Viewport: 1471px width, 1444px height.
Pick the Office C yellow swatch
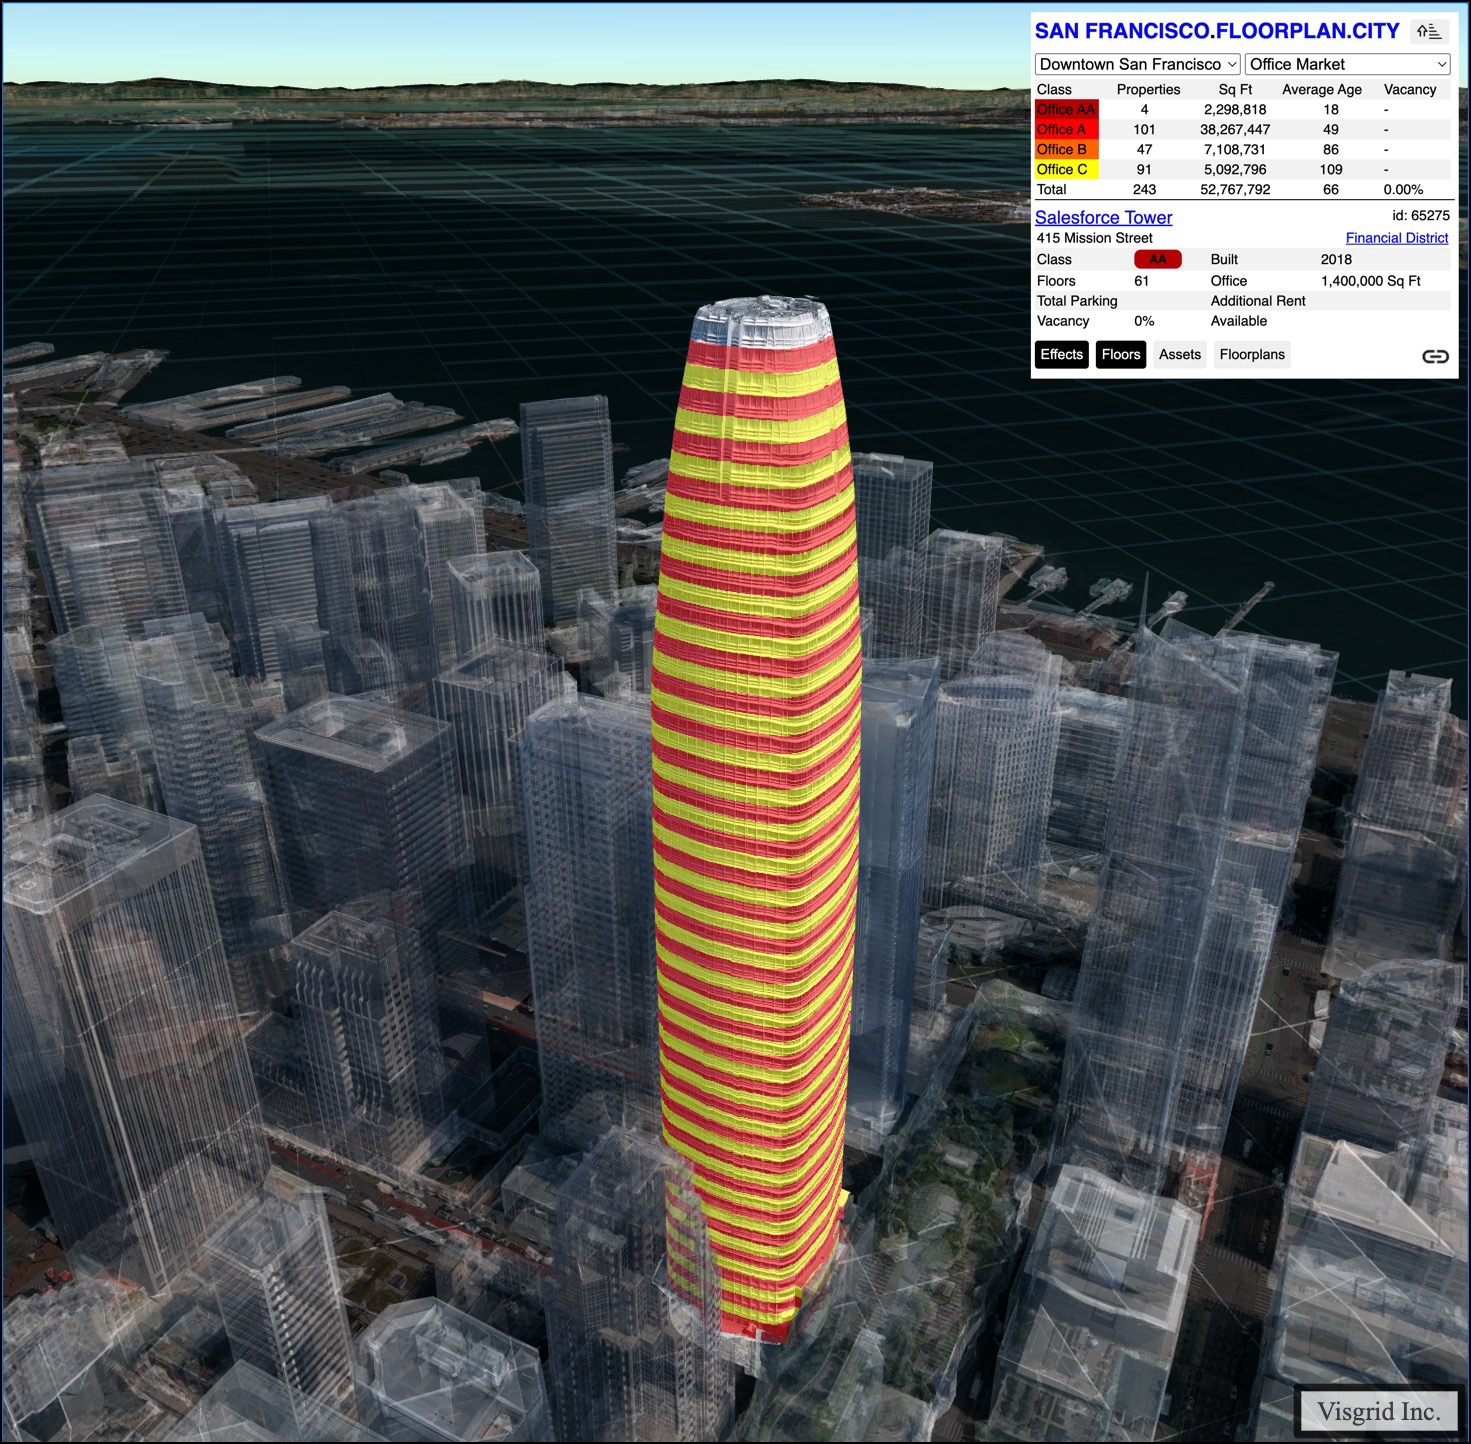[x=1066, y=170]
